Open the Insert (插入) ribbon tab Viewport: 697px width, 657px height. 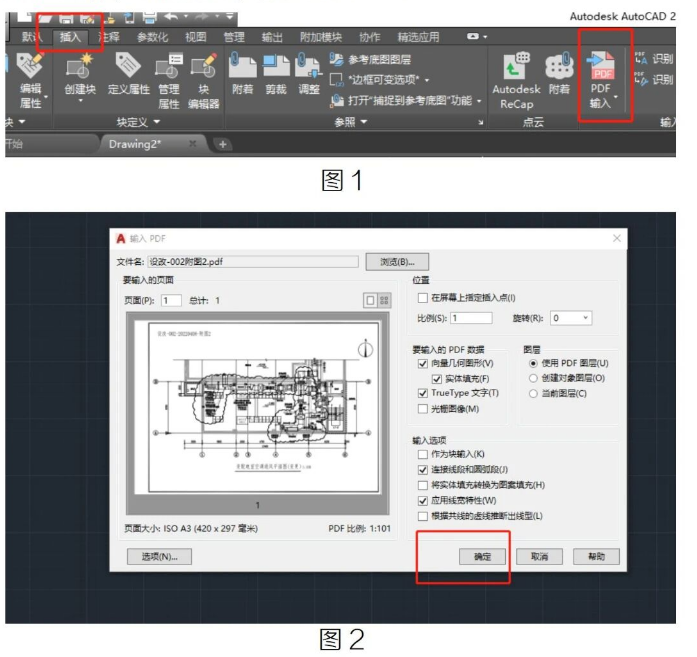tap(70, 37)
